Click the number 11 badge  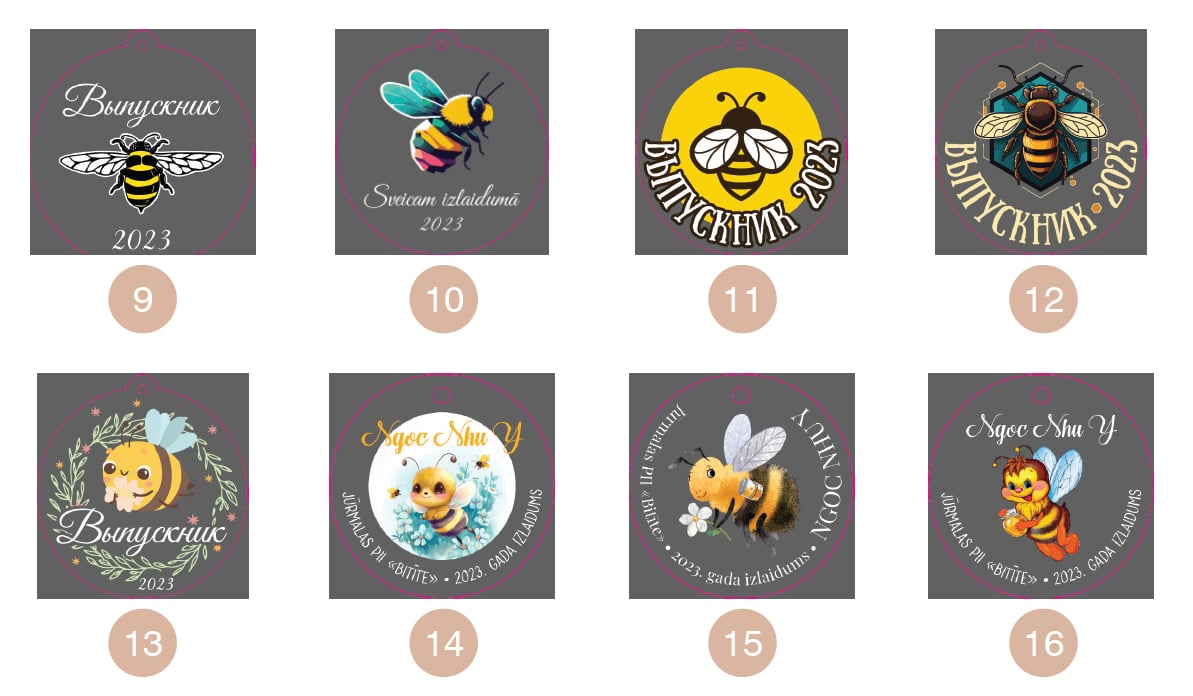[x=743, y=299]
